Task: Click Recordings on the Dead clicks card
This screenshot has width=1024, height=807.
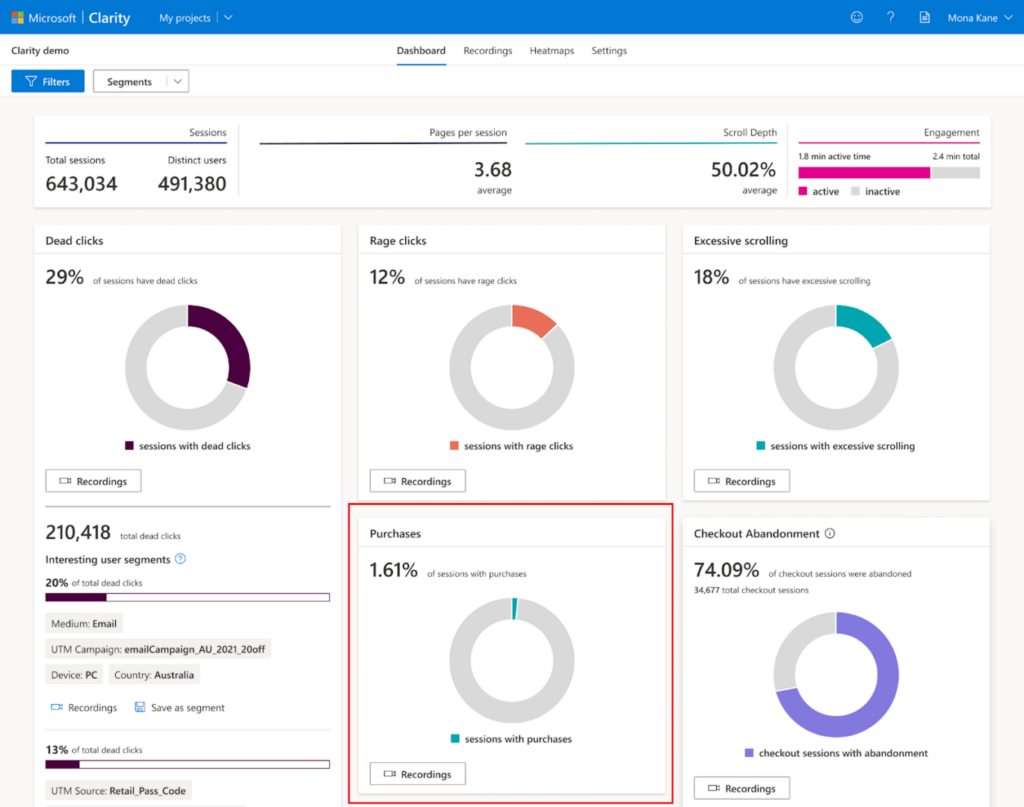Action: click(93, 480)
